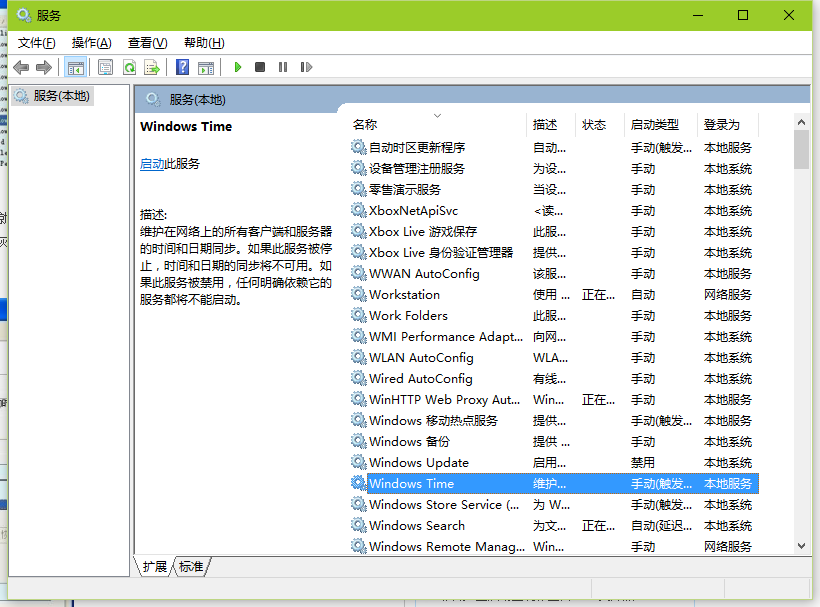820x607 pixels.
Task: Click the Refresh toolbar icon
Action: pyautogui.click(x=129, y=67)
